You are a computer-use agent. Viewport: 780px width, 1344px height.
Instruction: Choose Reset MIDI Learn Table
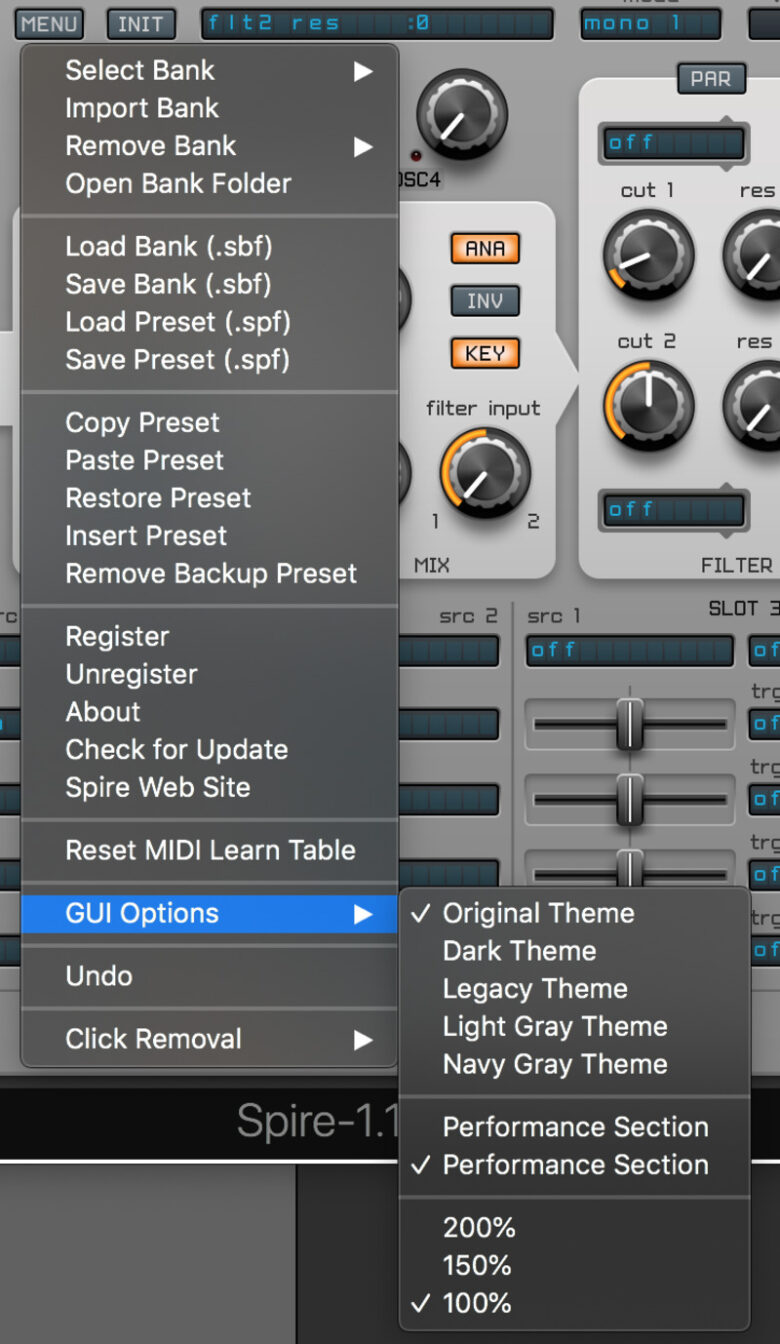pyautogui.click(x=210, y=851)
